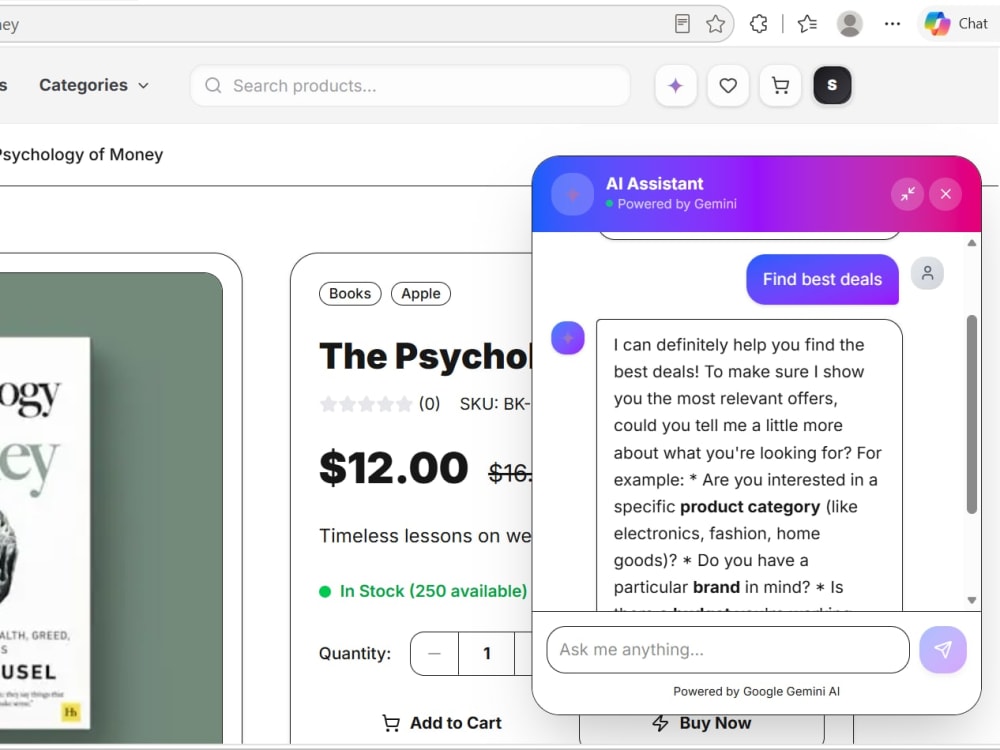Click the book cover image
This screenshot has width=1000, height=750.
[45, 533]
